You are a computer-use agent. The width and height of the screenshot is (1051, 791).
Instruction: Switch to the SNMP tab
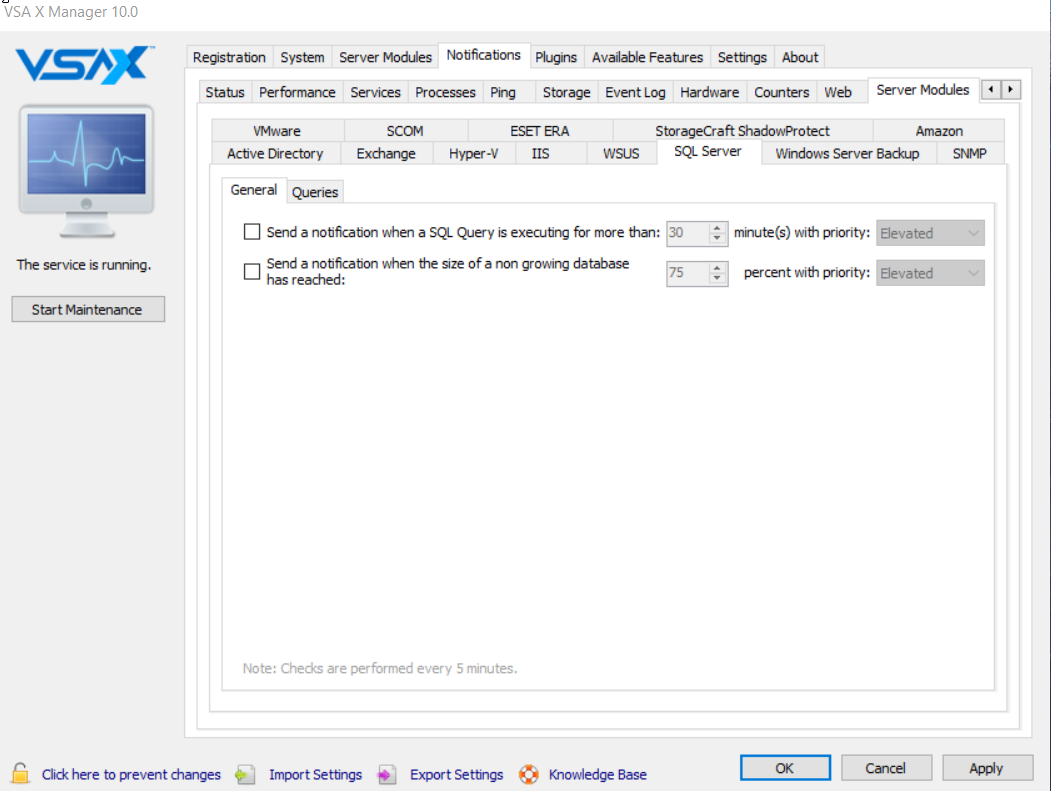[969, 154]
